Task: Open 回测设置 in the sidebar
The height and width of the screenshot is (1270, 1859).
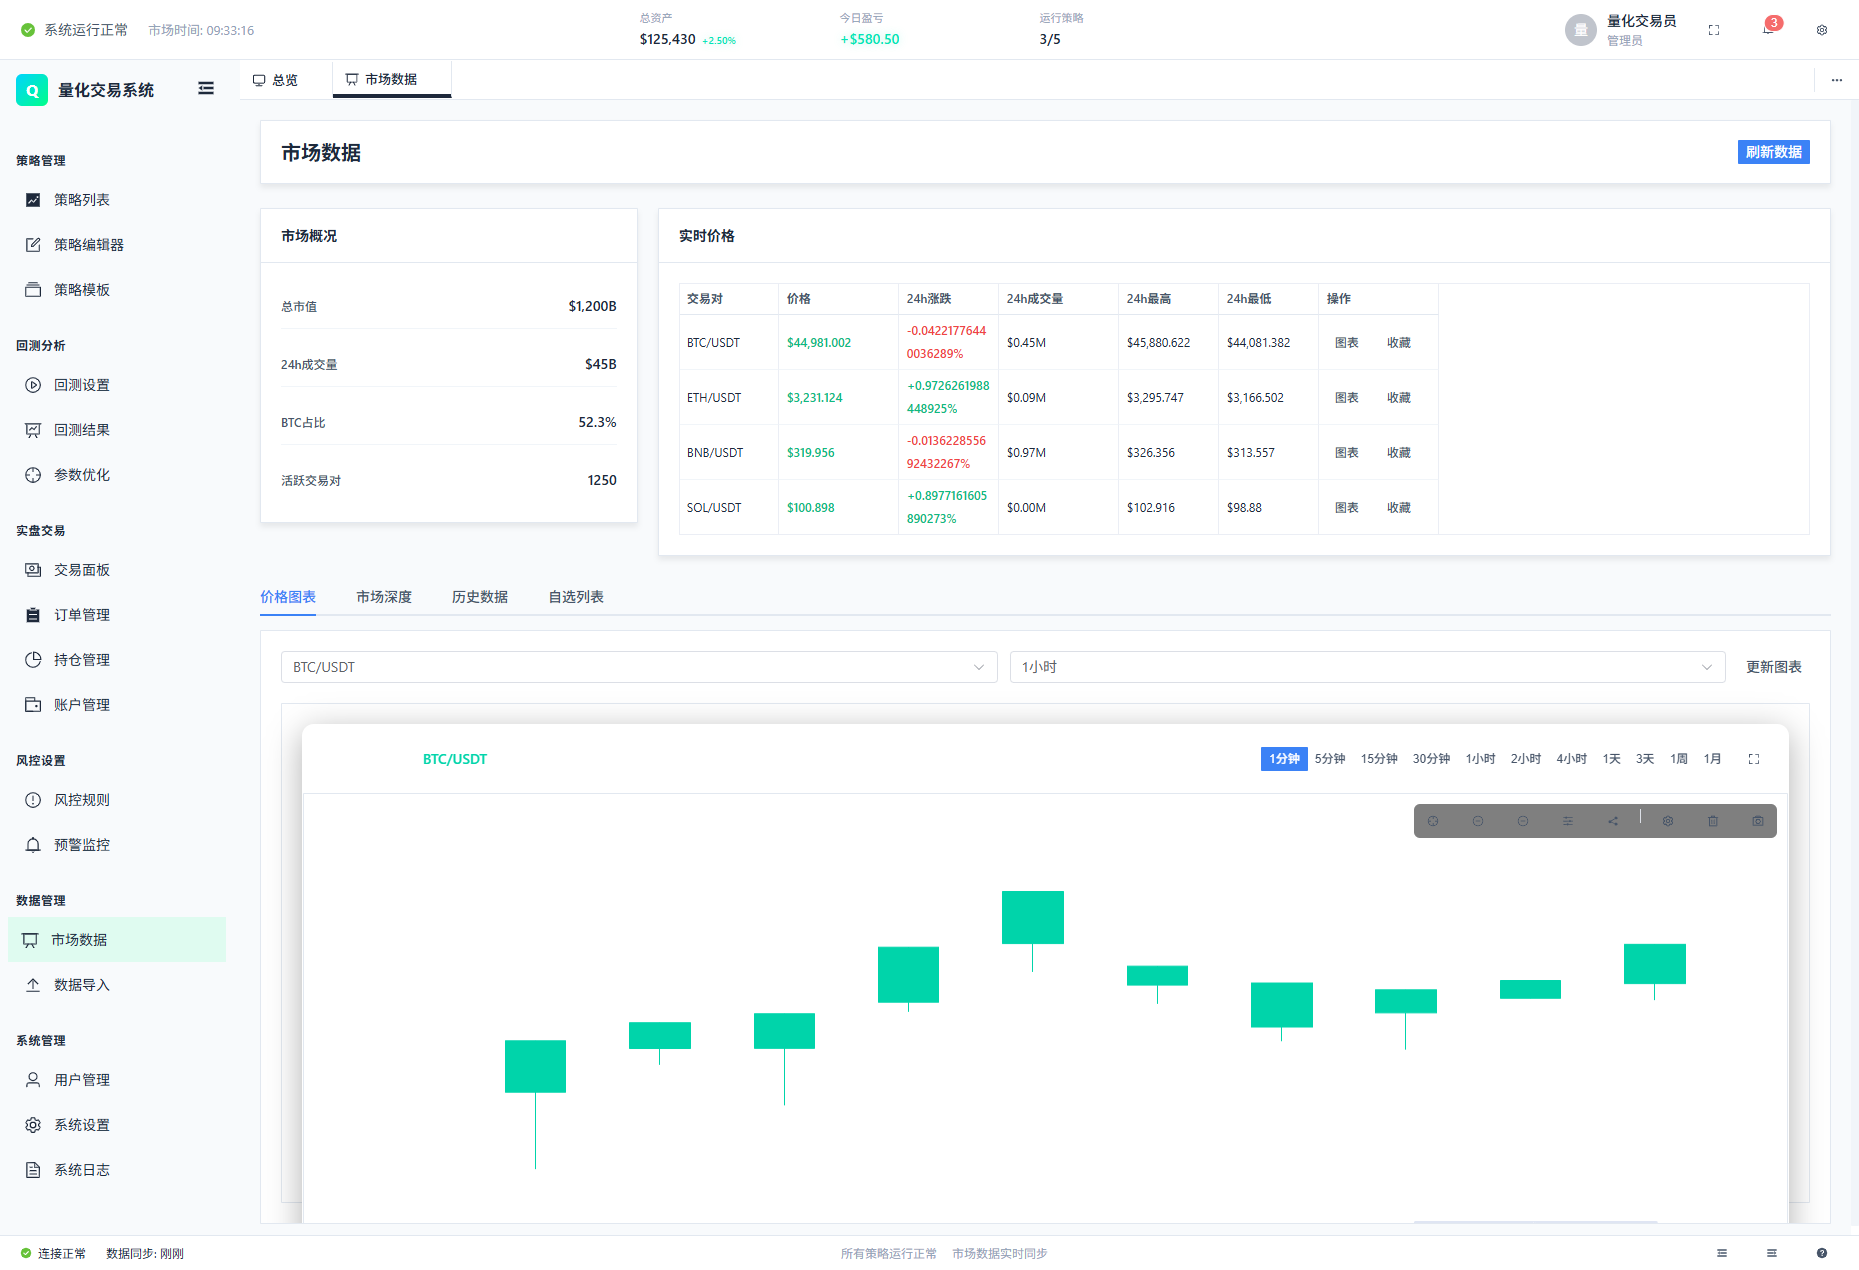Action: (x=117, y=385)
